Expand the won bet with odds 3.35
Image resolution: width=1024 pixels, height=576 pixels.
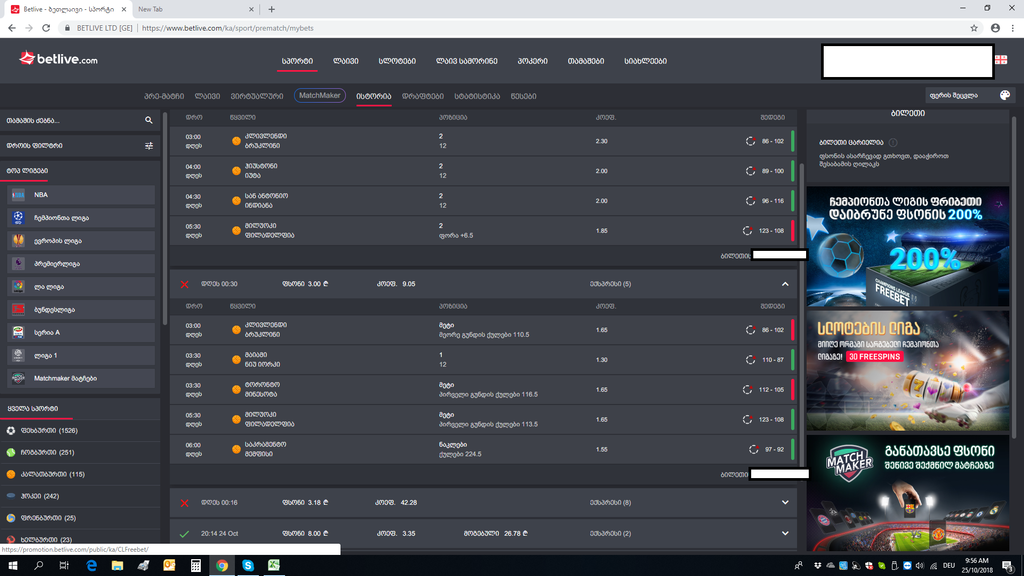[785, 534]
